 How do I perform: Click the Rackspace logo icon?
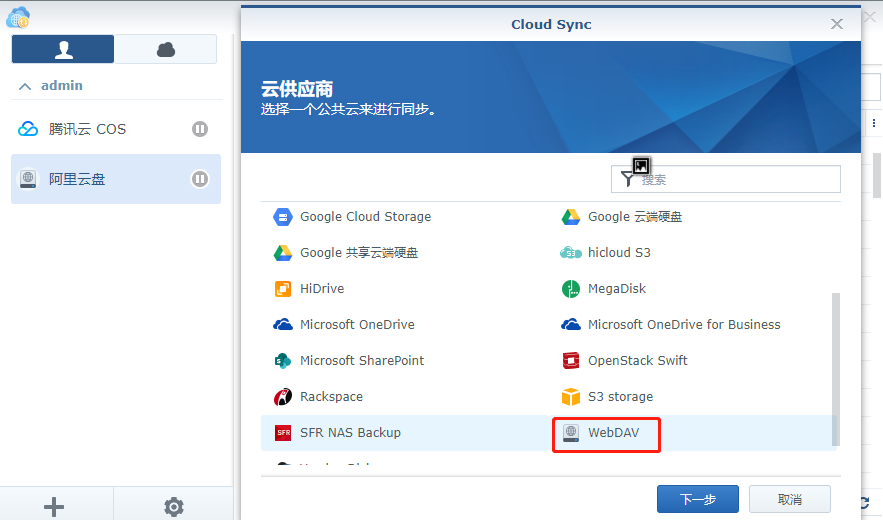(x=283, y=397)
